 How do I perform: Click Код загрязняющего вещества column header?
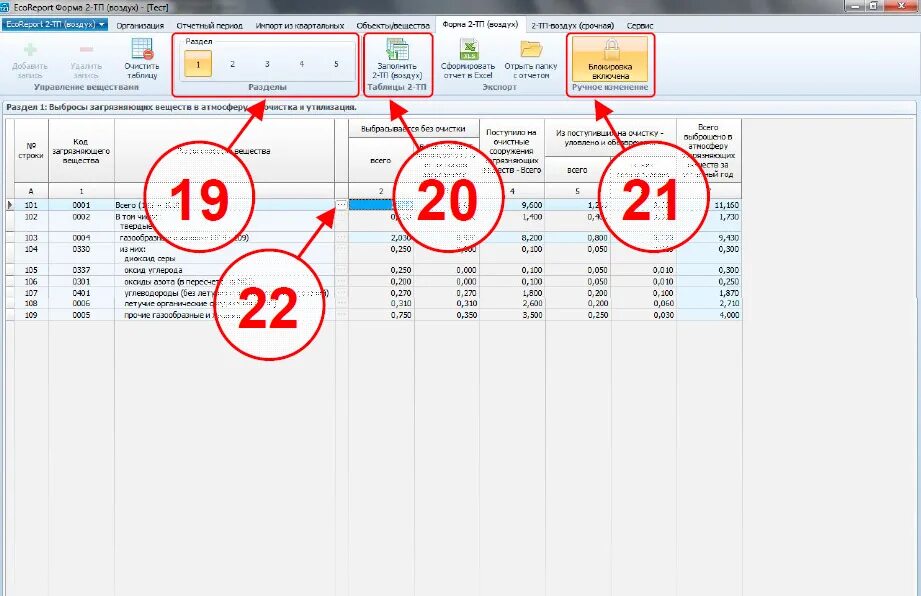pyautogui.click(x=81, y=151)
